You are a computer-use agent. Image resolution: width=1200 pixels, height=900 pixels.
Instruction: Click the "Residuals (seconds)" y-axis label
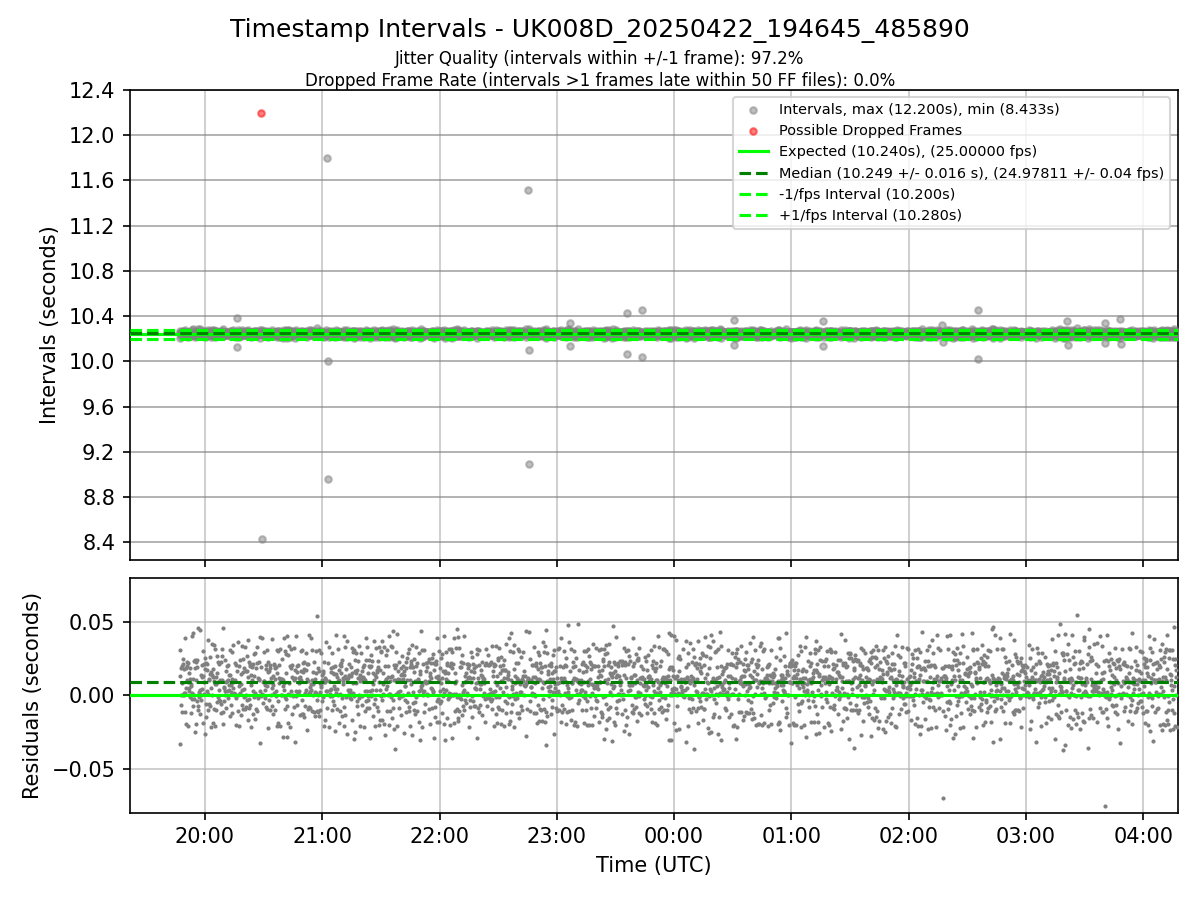pyautogui.click(x=32, y=696)
